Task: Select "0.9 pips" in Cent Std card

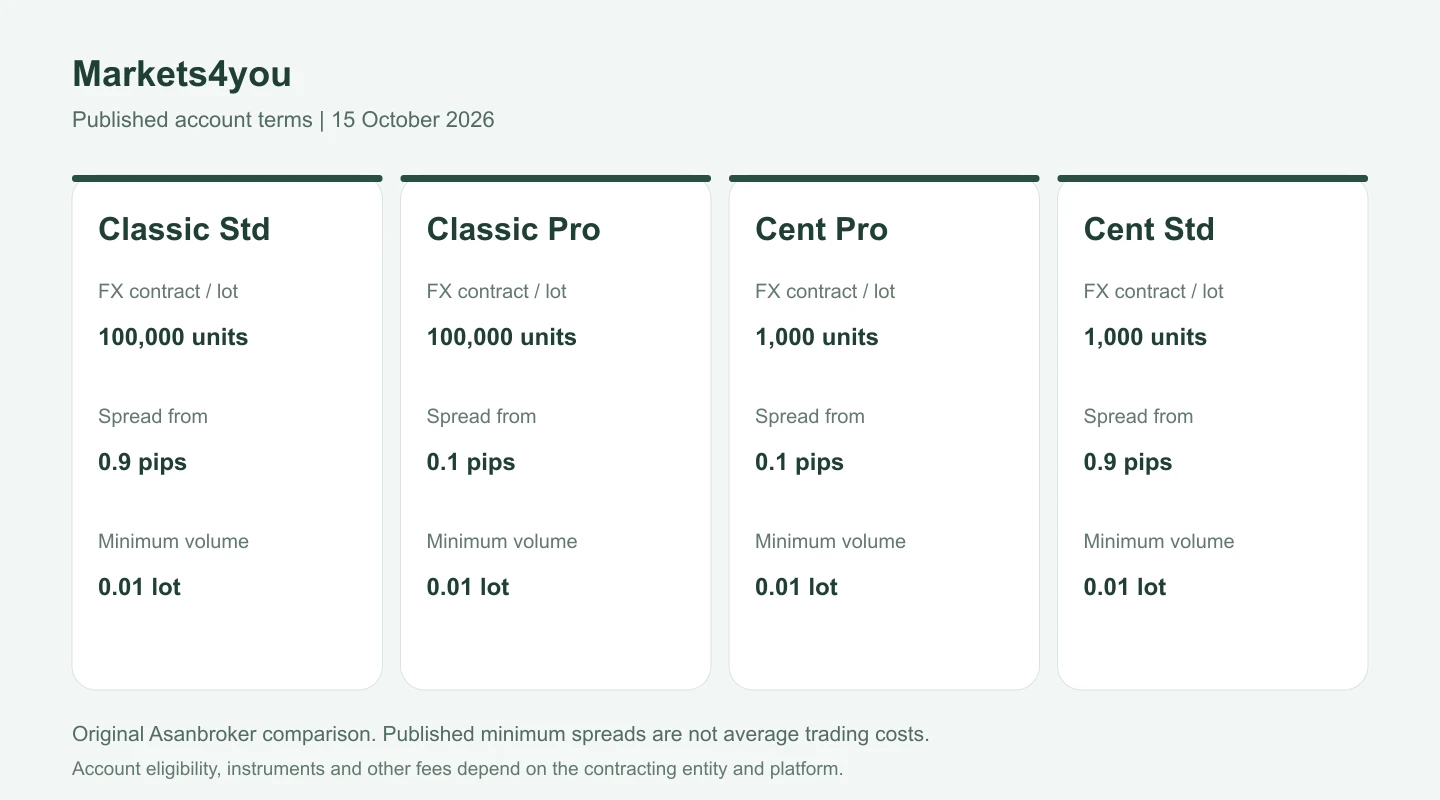Action: coord(1128,462)
